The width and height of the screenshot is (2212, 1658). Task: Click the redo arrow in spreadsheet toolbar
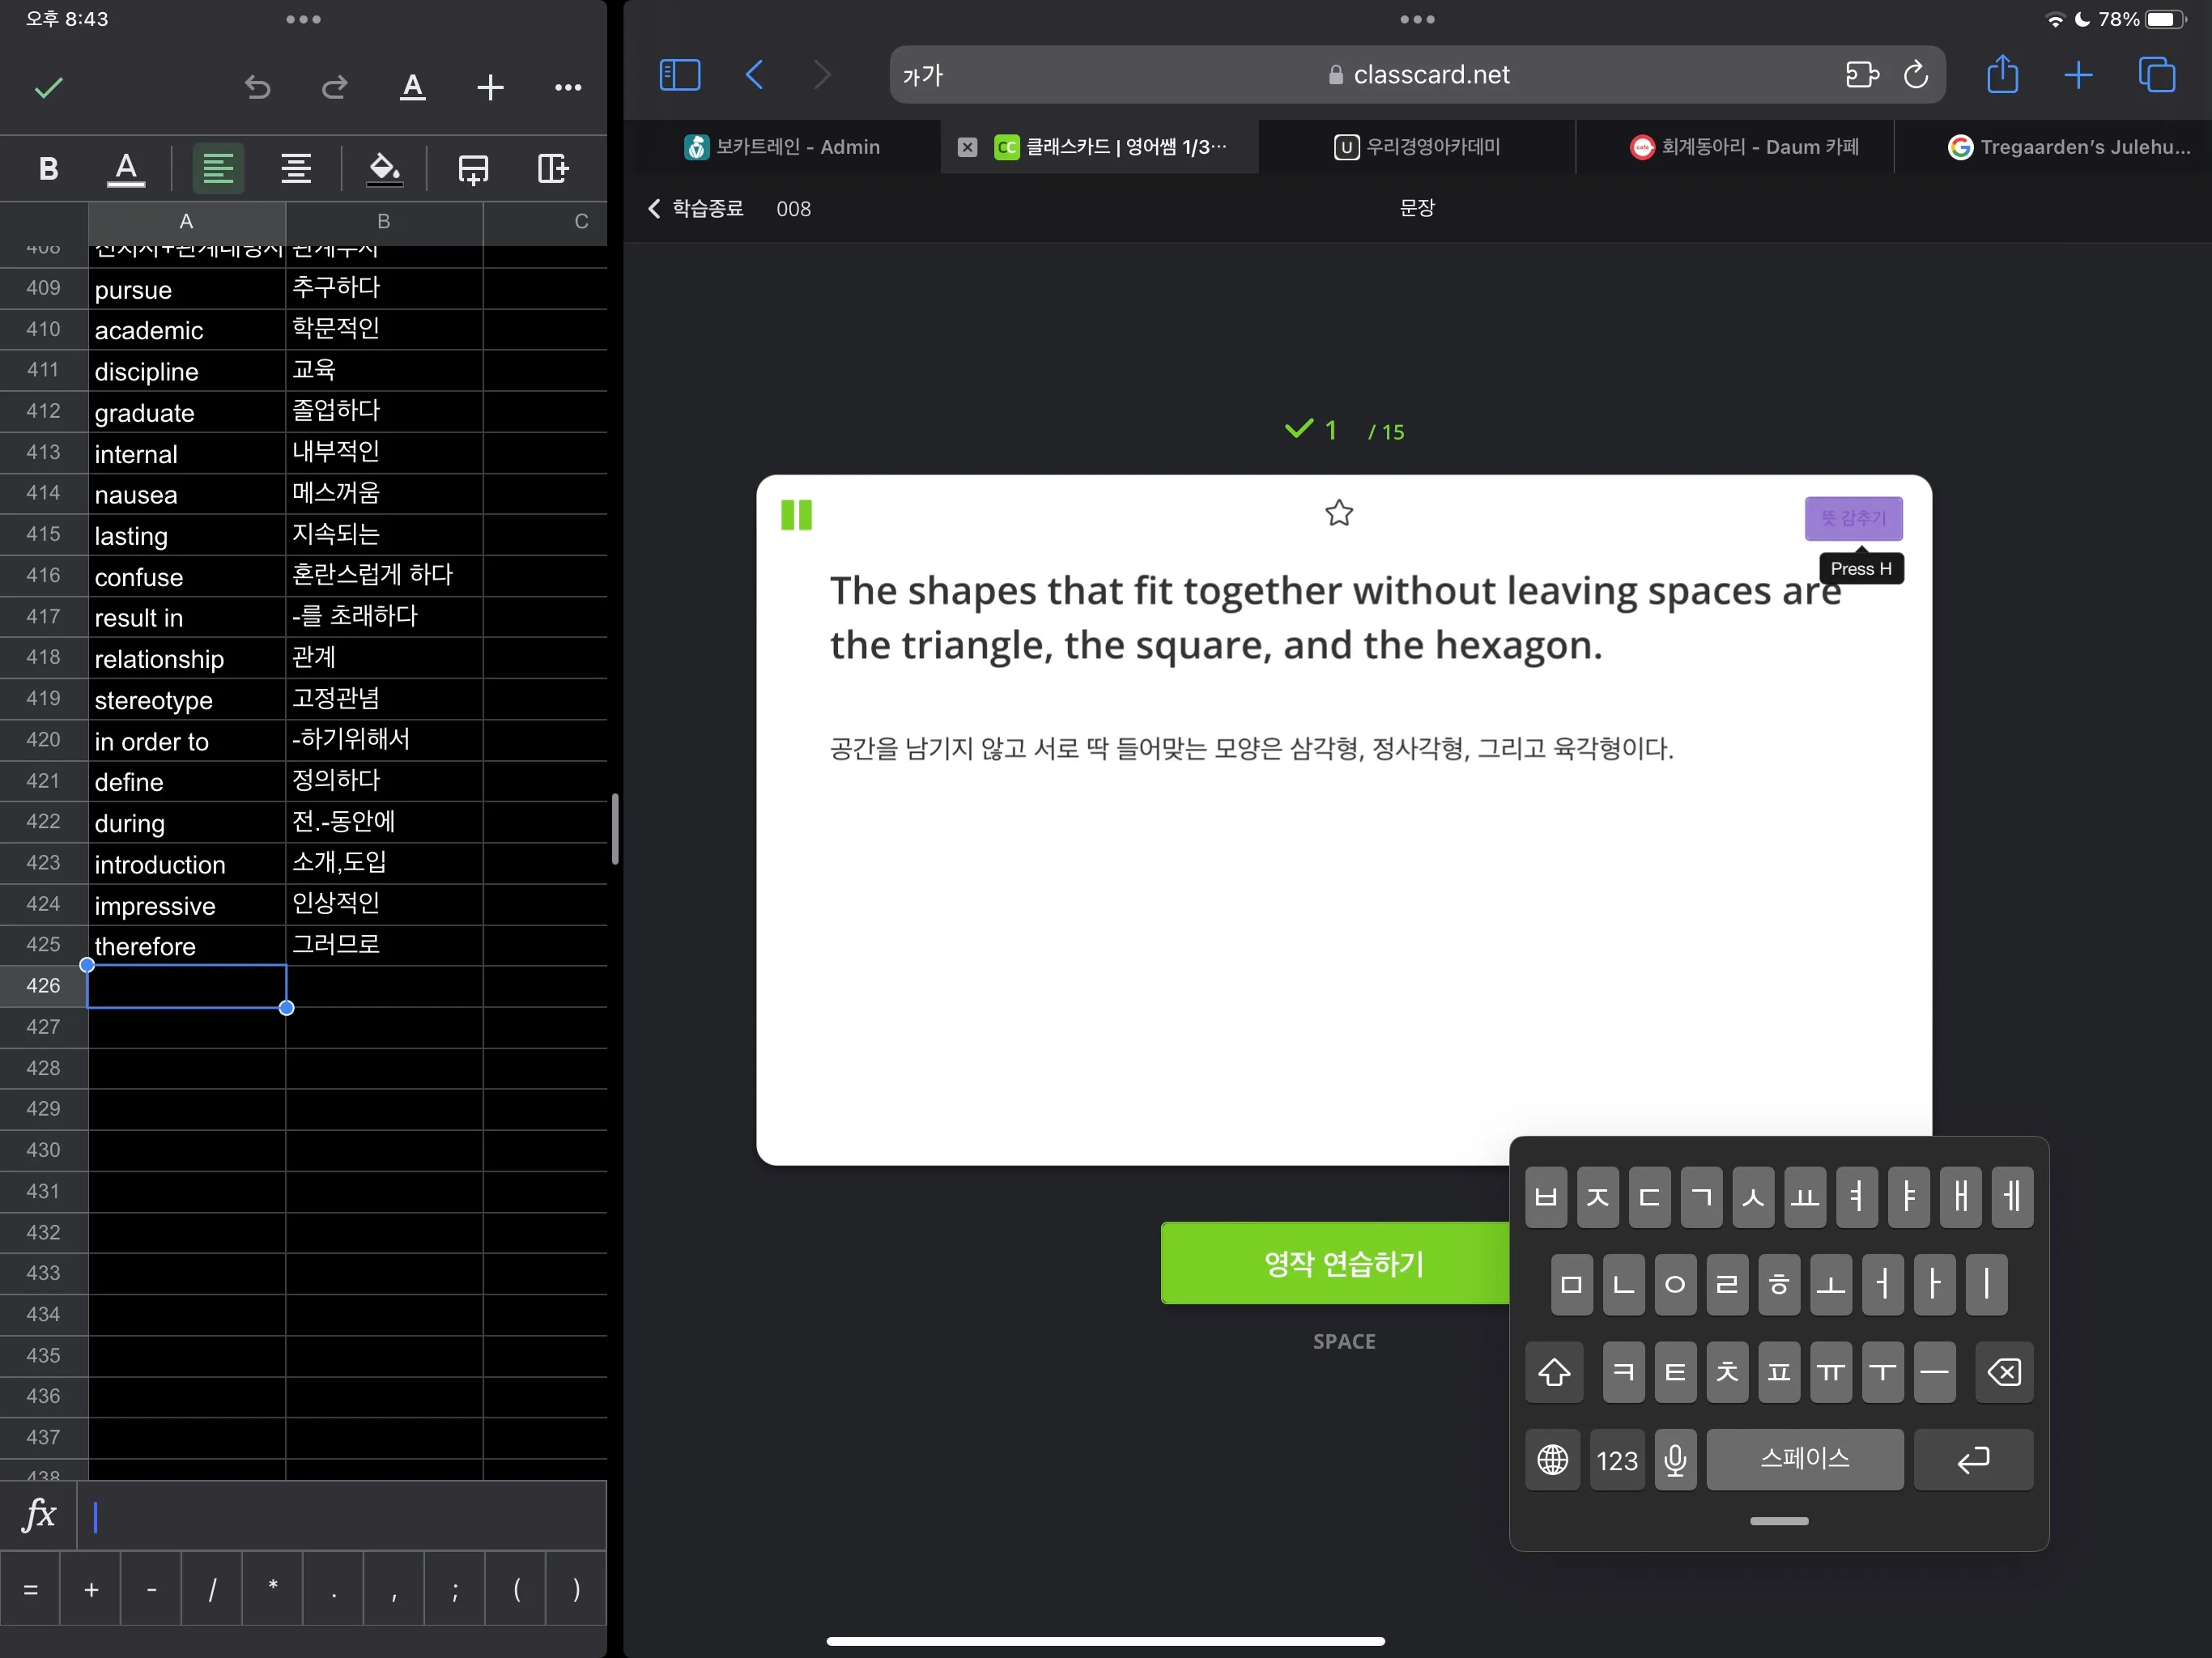pos(334,88)
